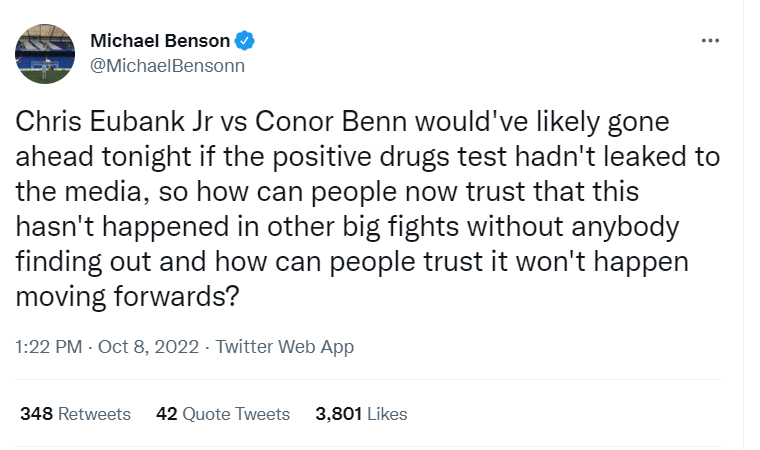Open the Michael Benson display name link
Screen dimensions: 760x450
click(x=160, y=41)
